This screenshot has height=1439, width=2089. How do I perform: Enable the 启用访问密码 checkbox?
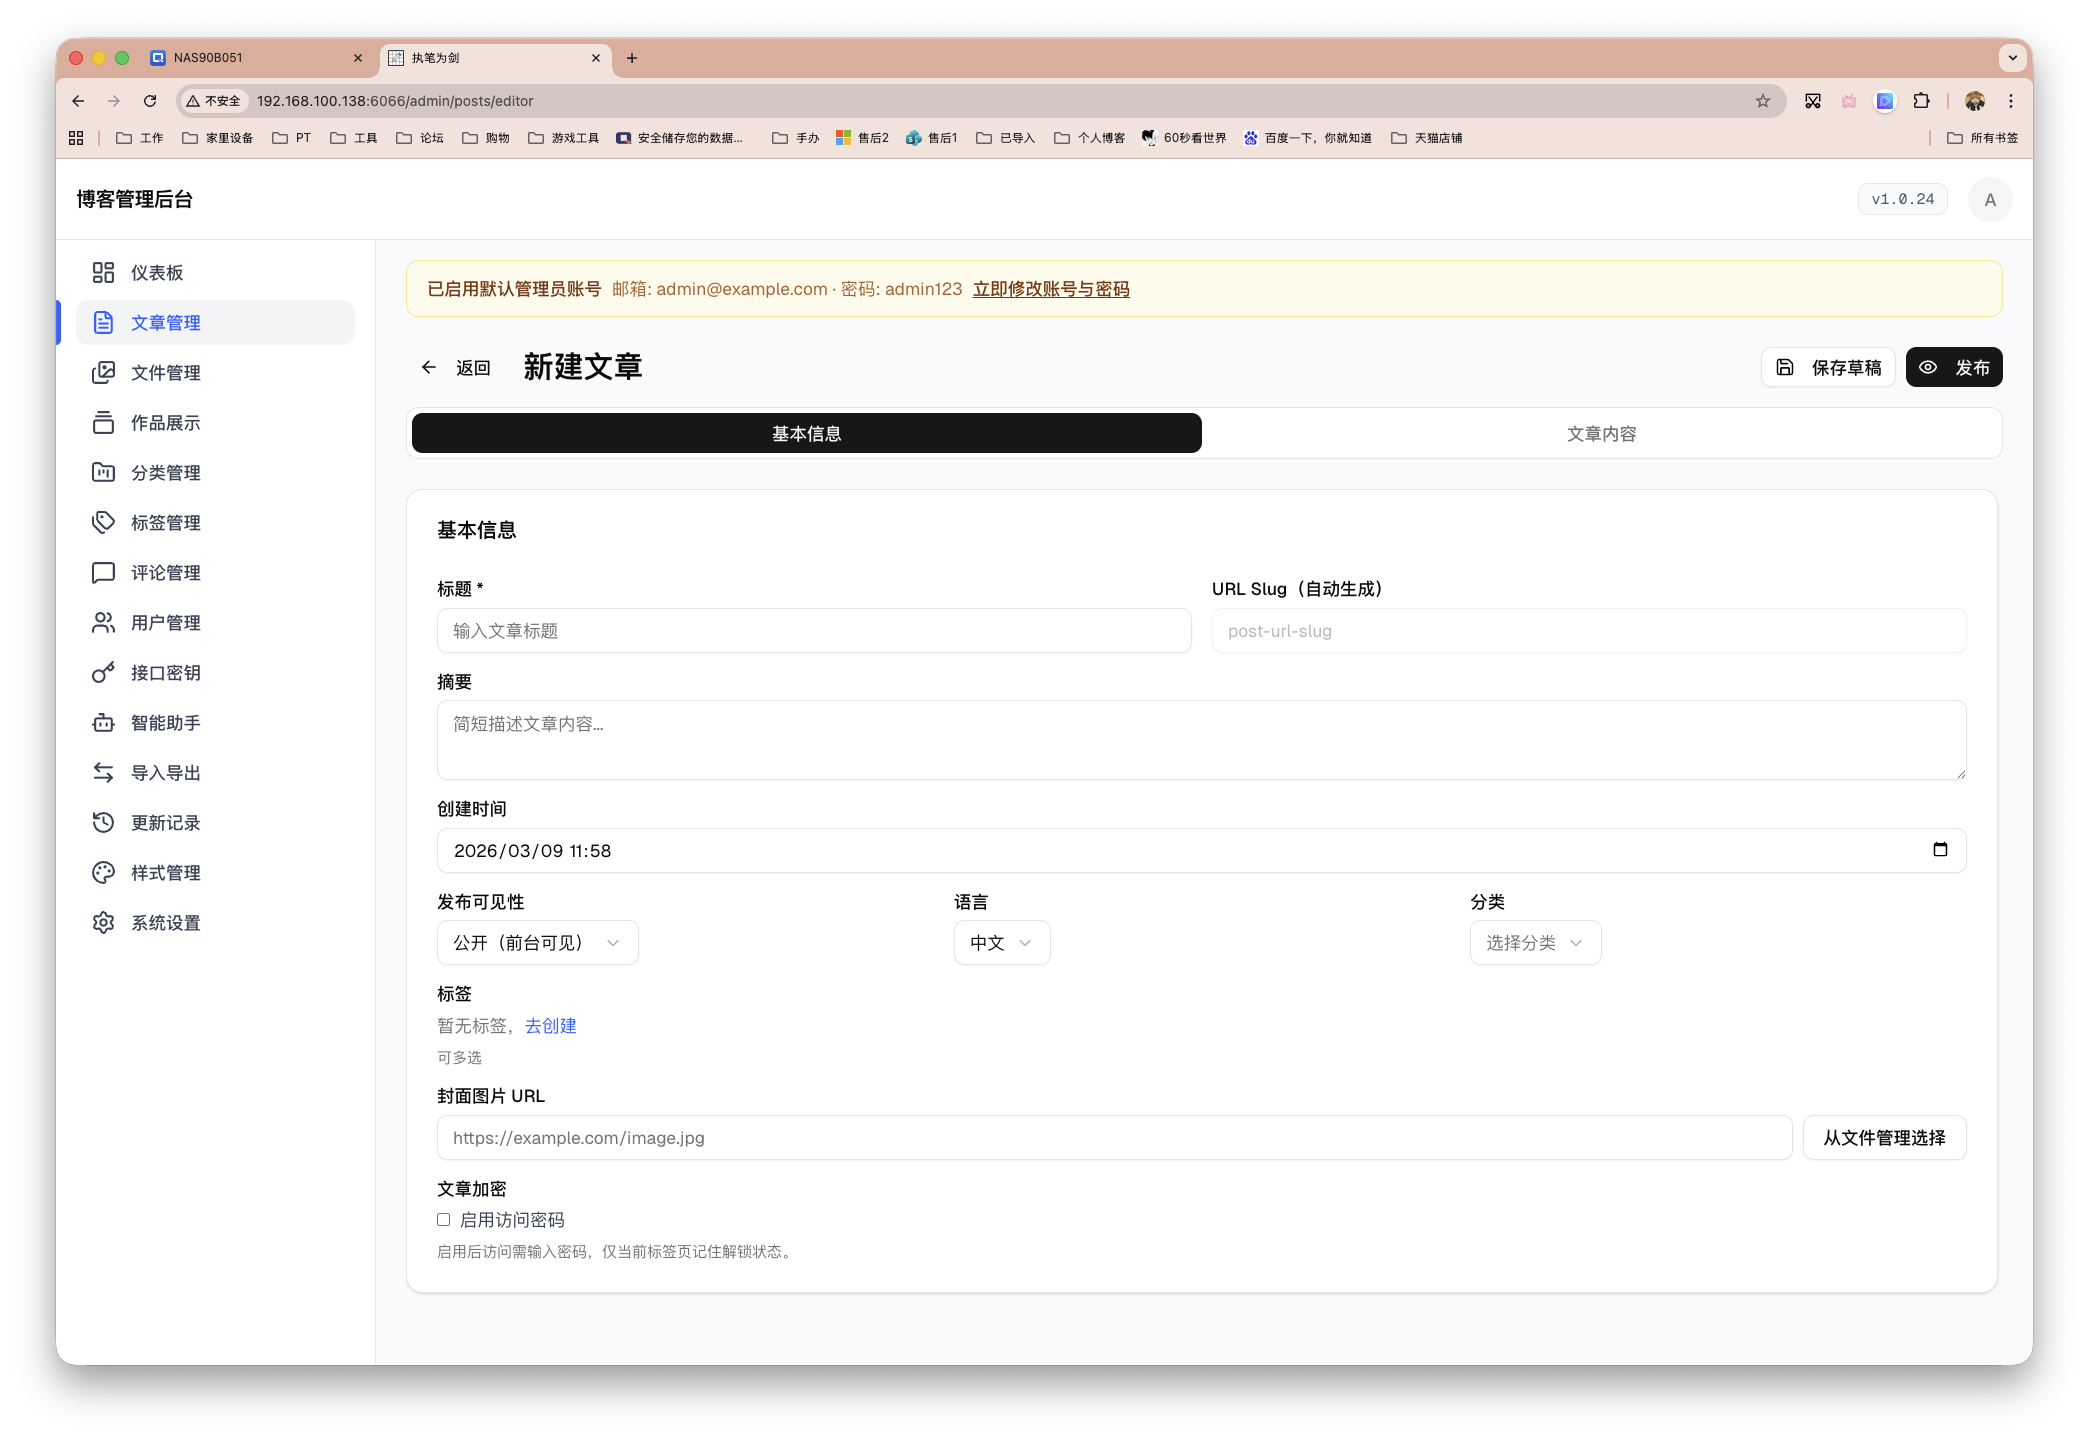coord(443,1219)
